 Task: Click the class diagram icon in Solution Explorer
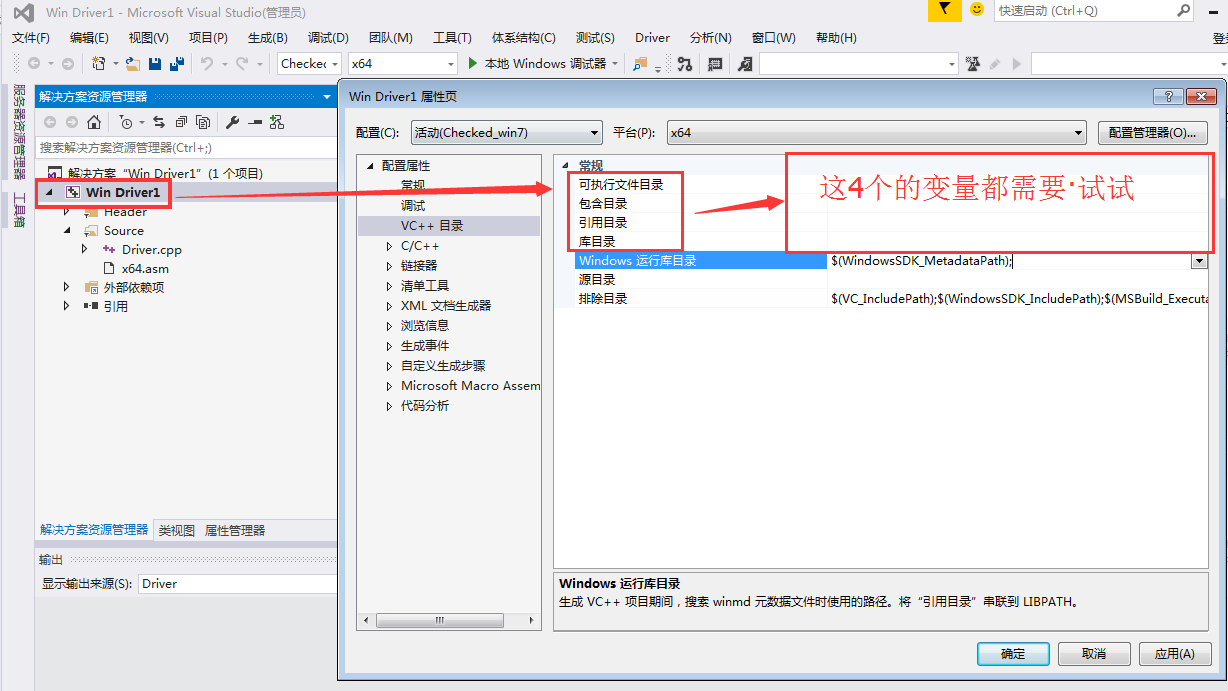pyautogui.click(x=277, y=122)
